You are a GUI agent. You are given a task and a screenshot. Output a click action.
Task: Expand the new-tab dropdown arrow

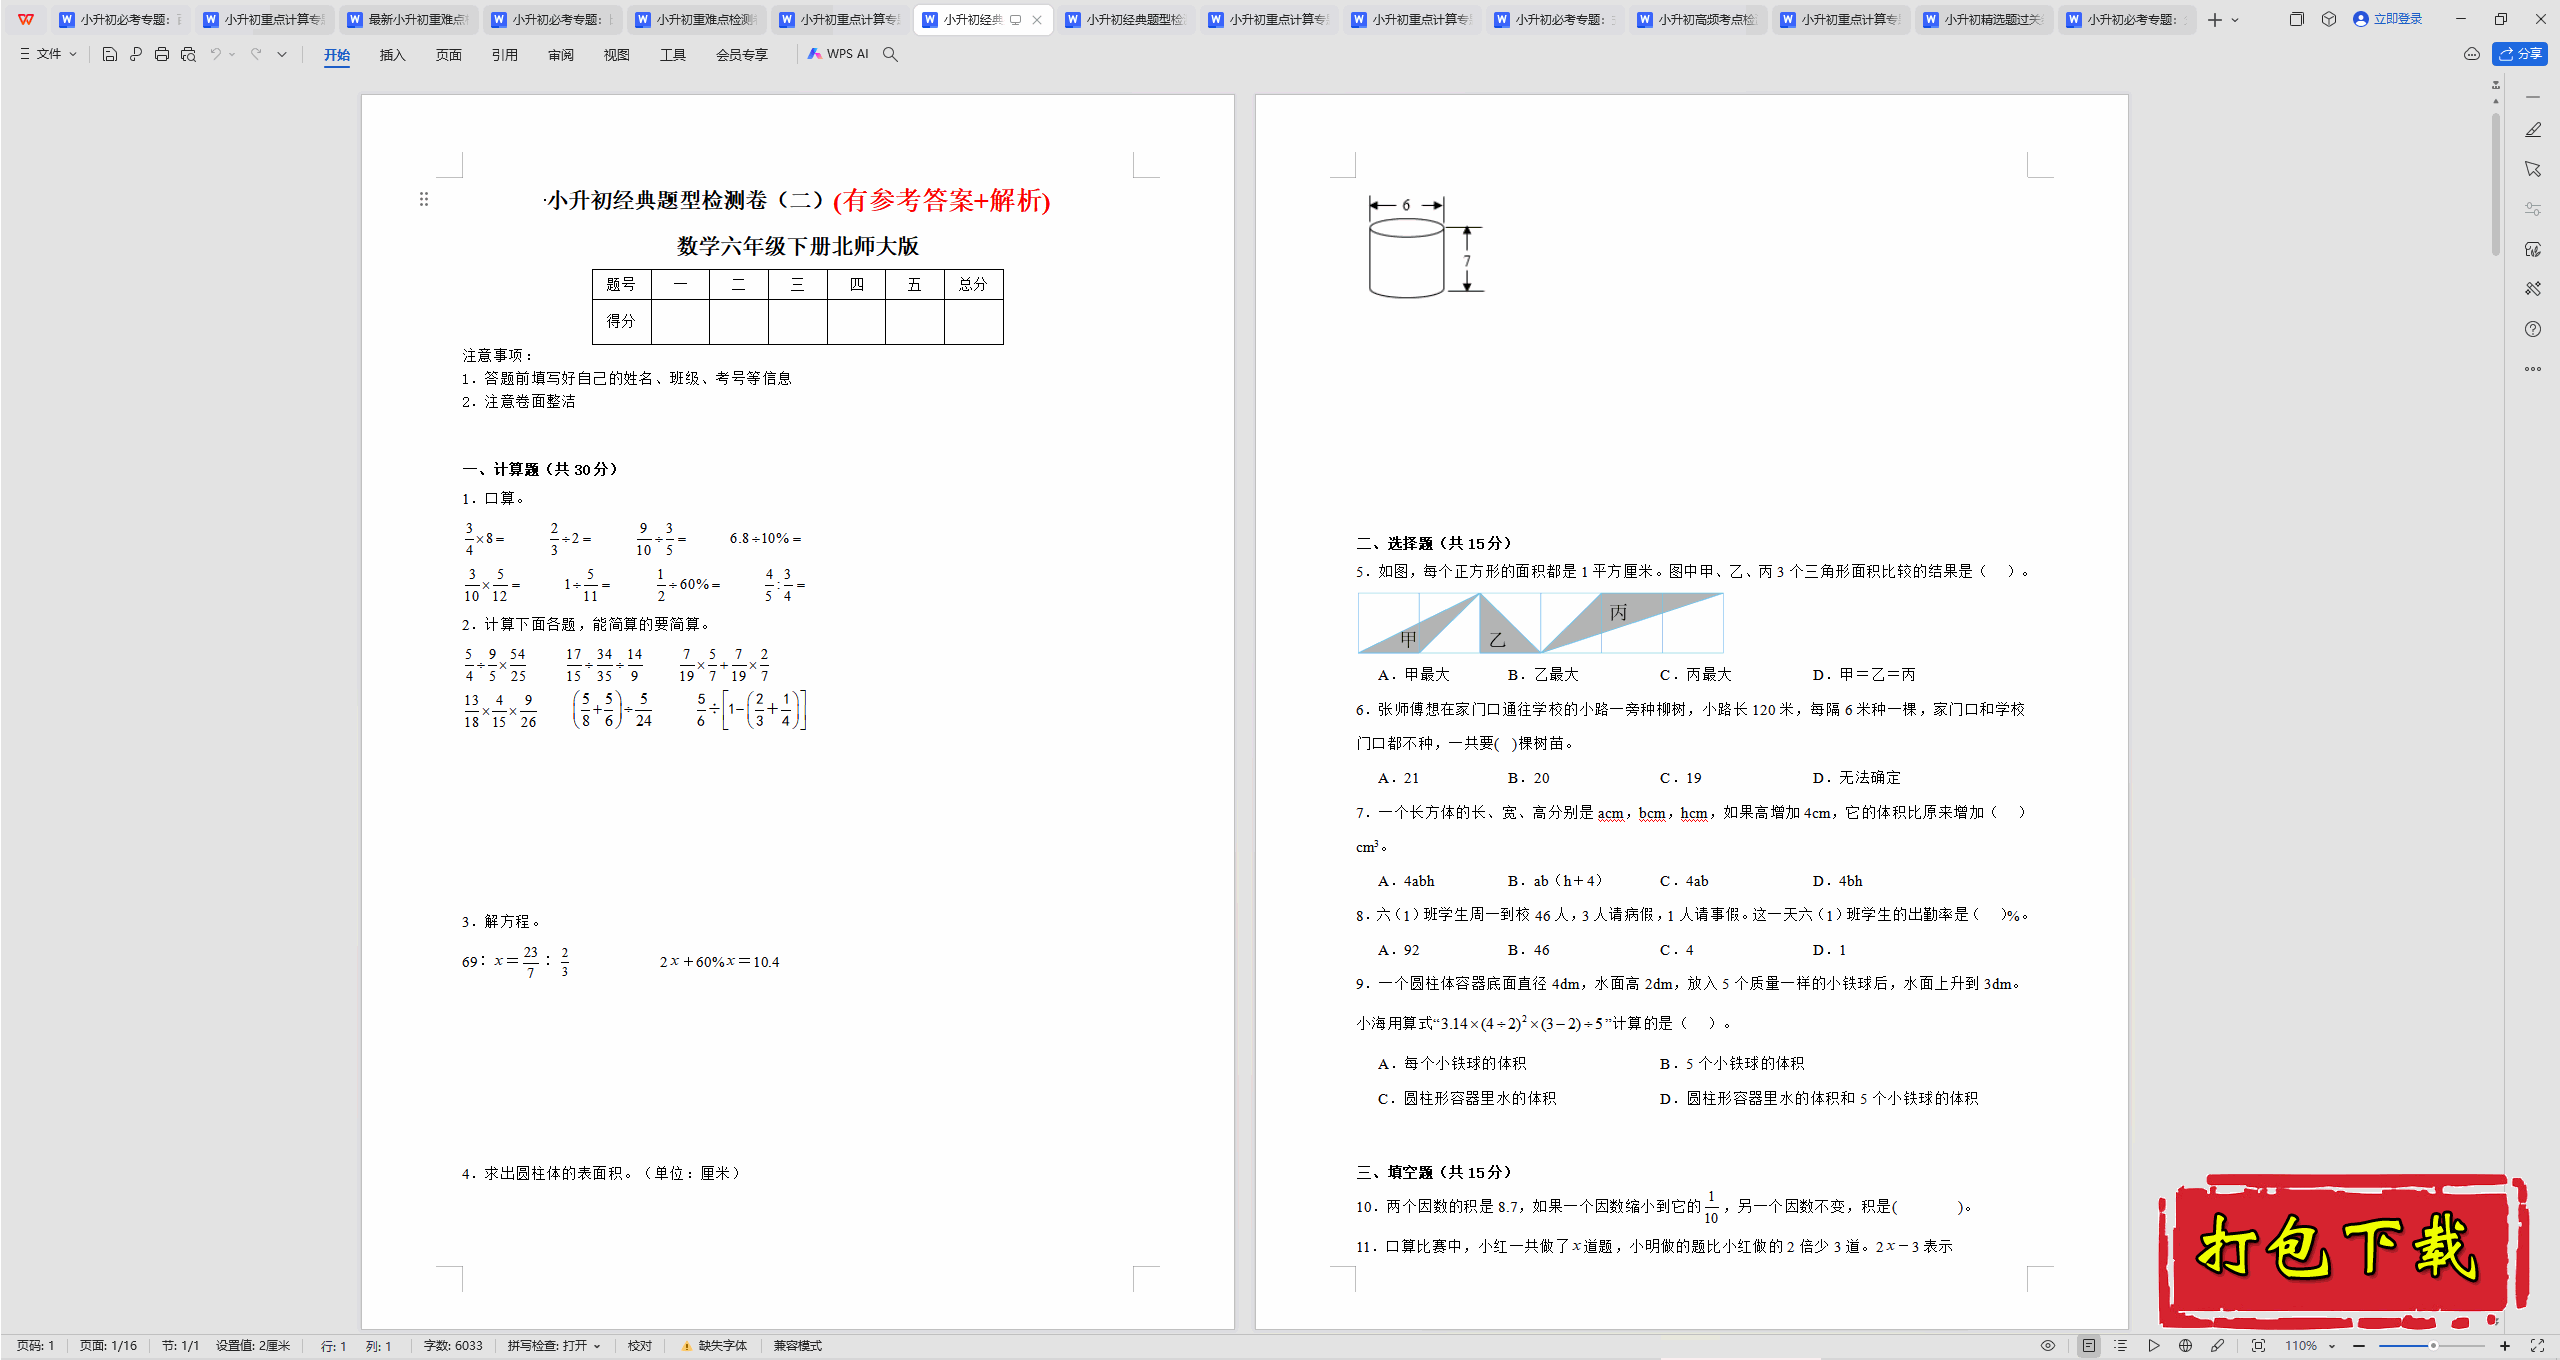coord(2235,19)
